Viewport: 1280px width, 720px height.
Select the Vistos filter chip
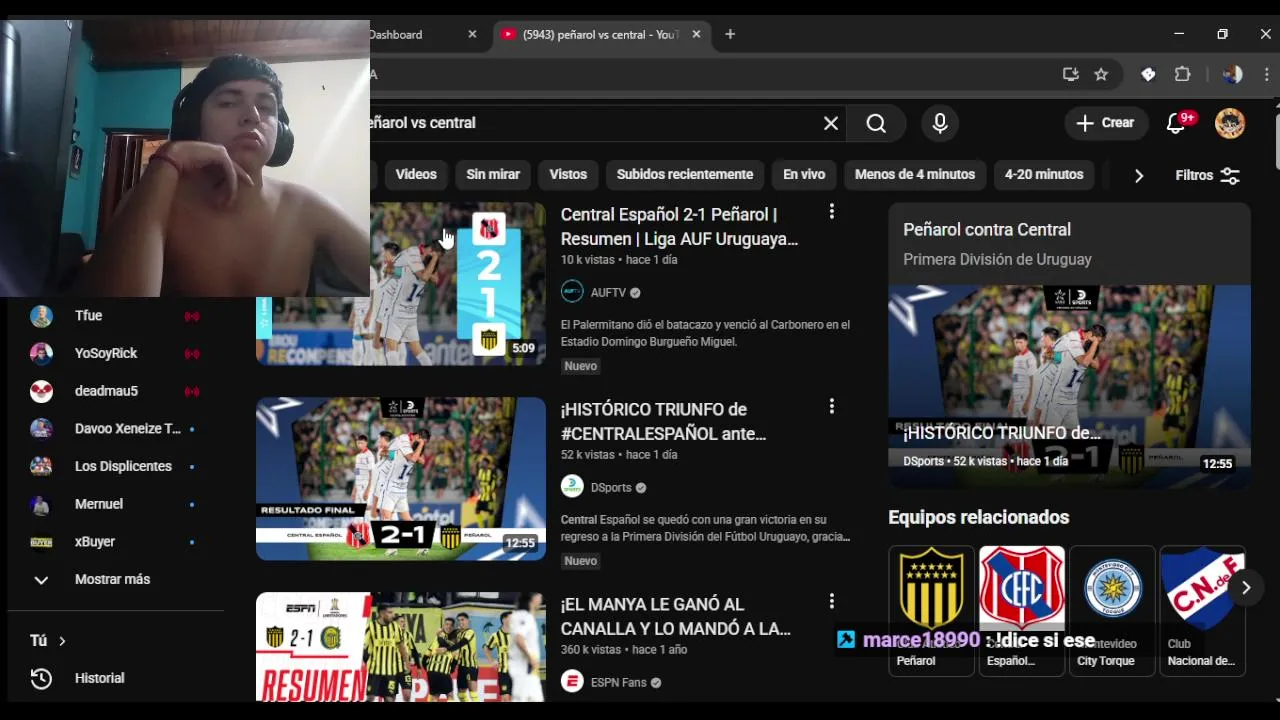point(568,175)
